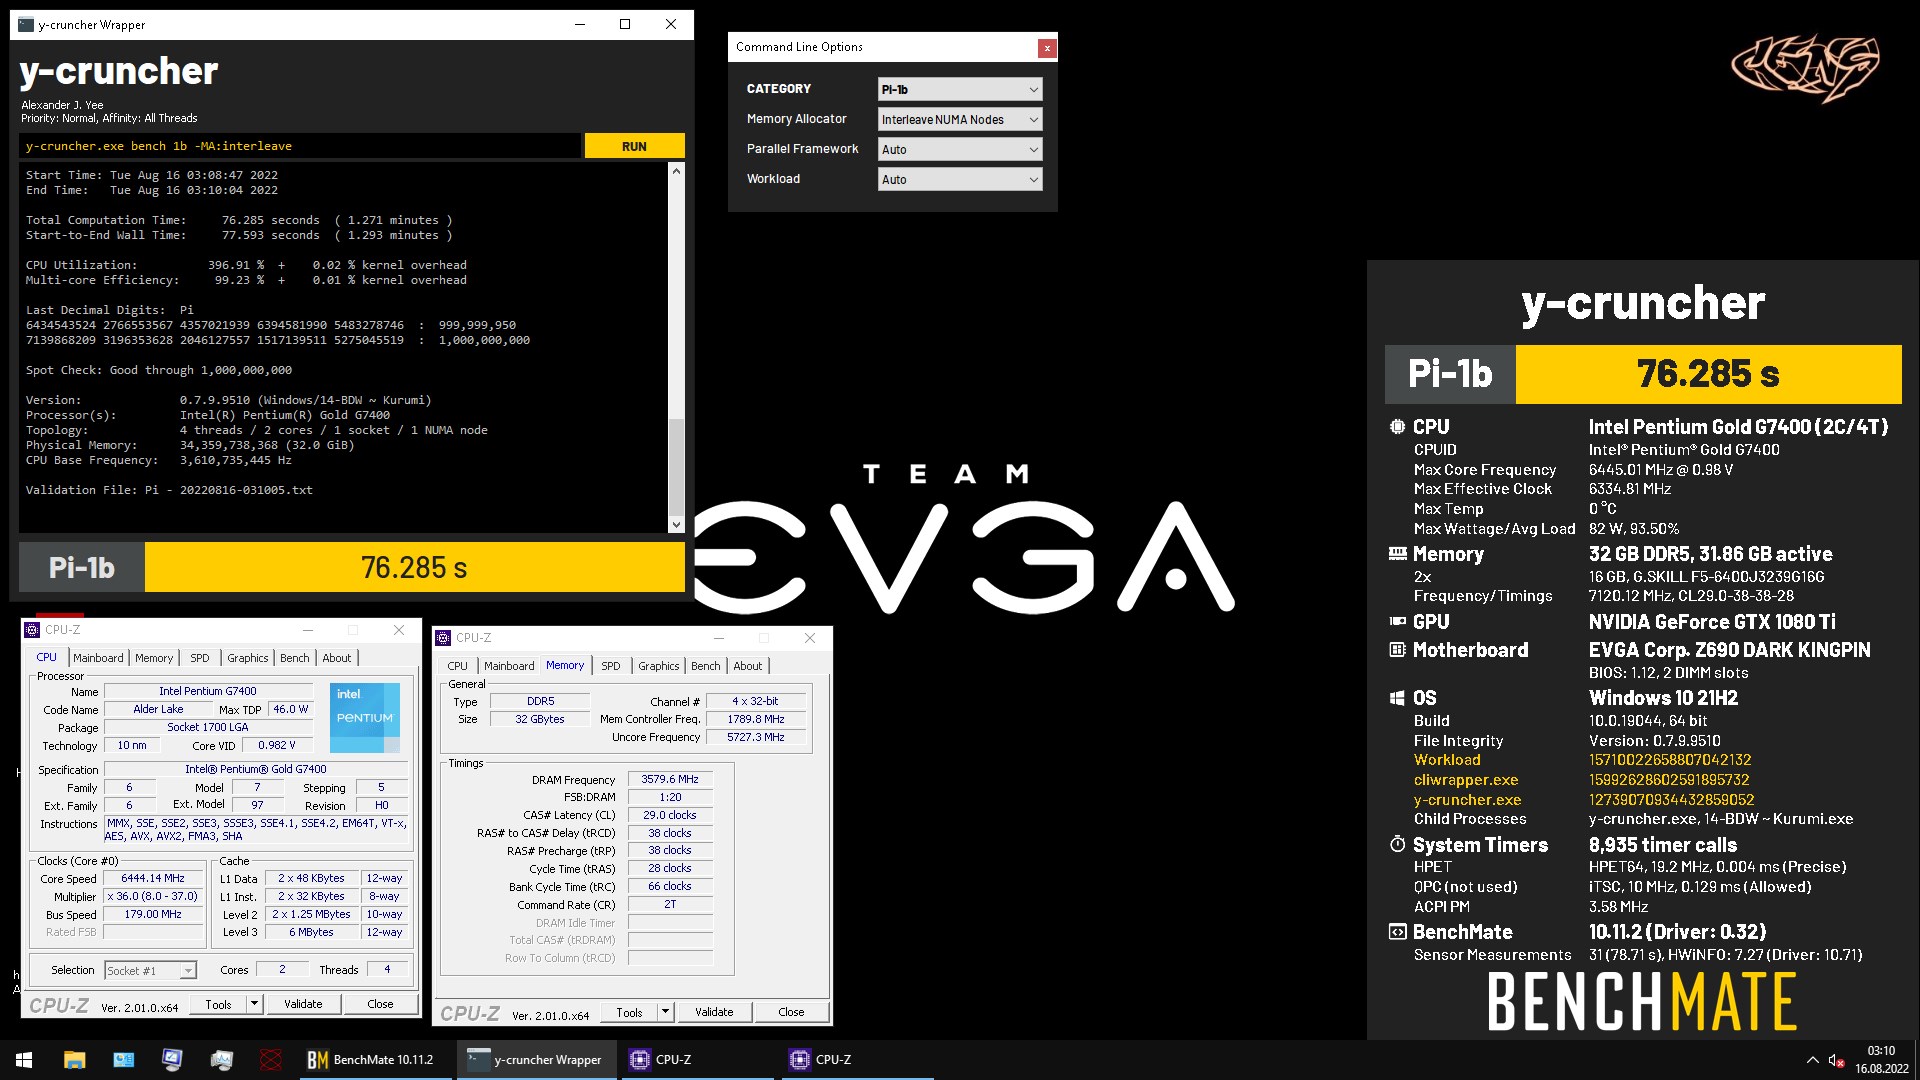Select the CPU tab in right CPU-Z window

click(457, 666)
